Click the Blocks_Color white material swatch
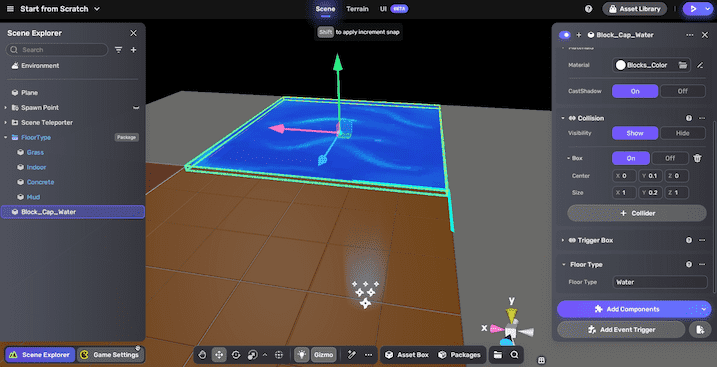The width and height of the screenshot is (717, 367). tap(621, 65)
